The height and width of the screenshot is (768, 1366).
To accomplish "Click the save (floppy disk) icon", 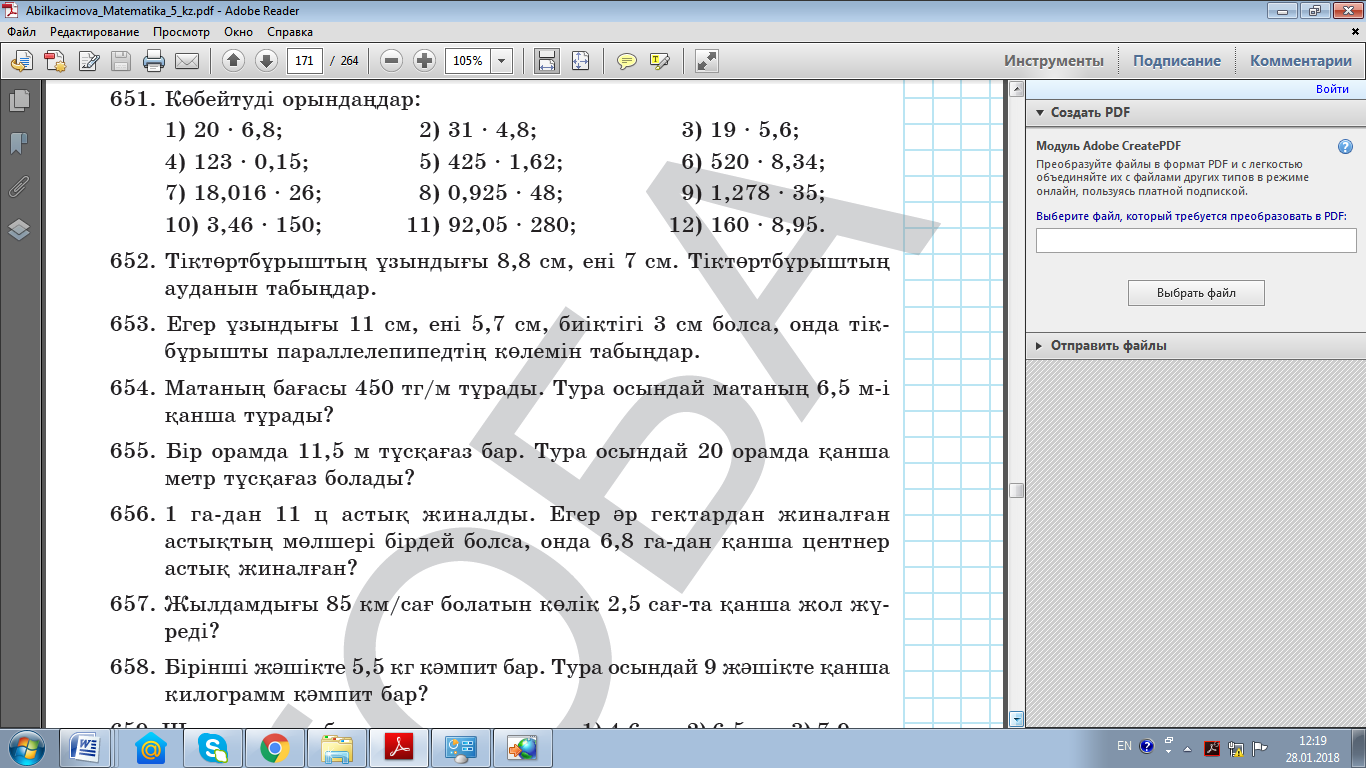I will point(121,60).
